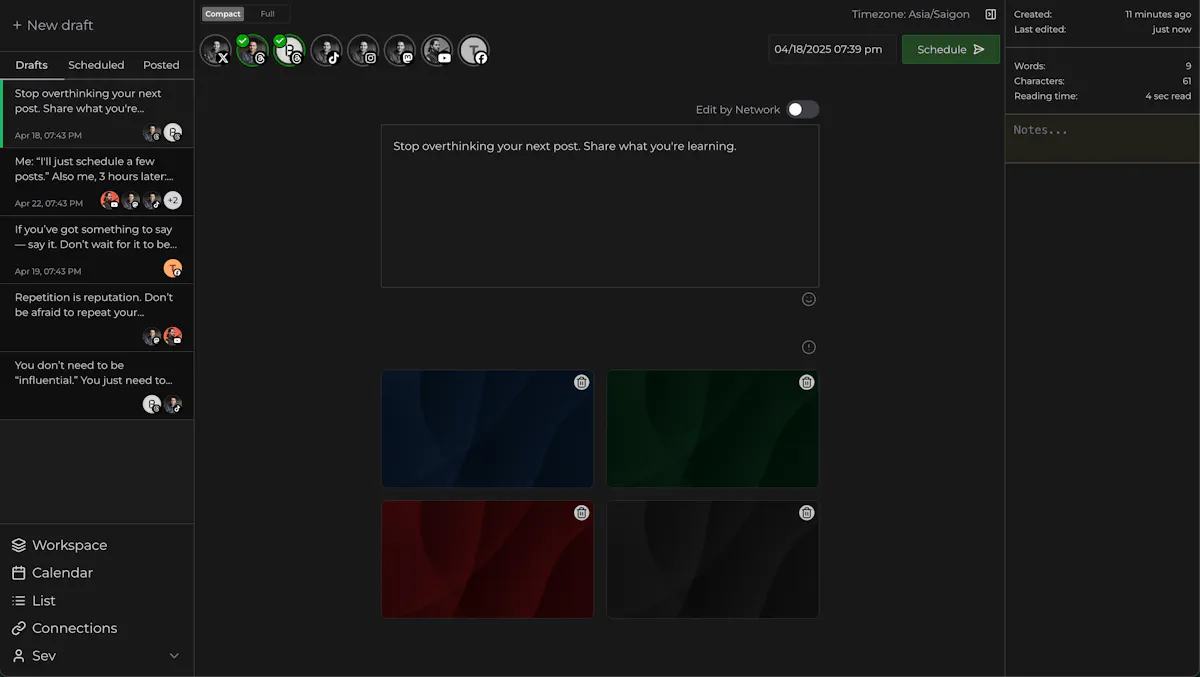Open the red image thumbnail
The width and height of the screenshot is (1200, 677).
(x=487, y=559)
